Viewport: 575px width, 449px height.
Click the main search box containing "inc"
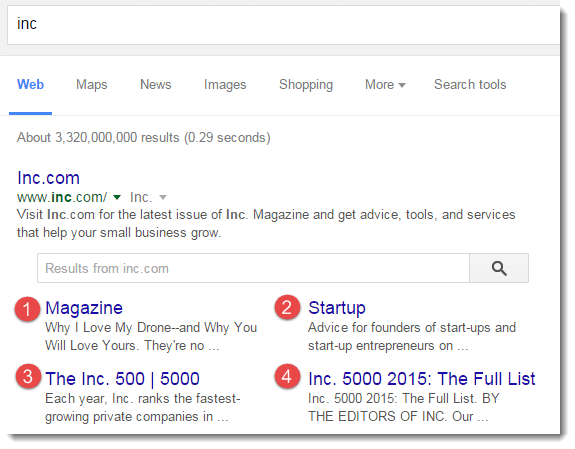click(x=283, y=25)
